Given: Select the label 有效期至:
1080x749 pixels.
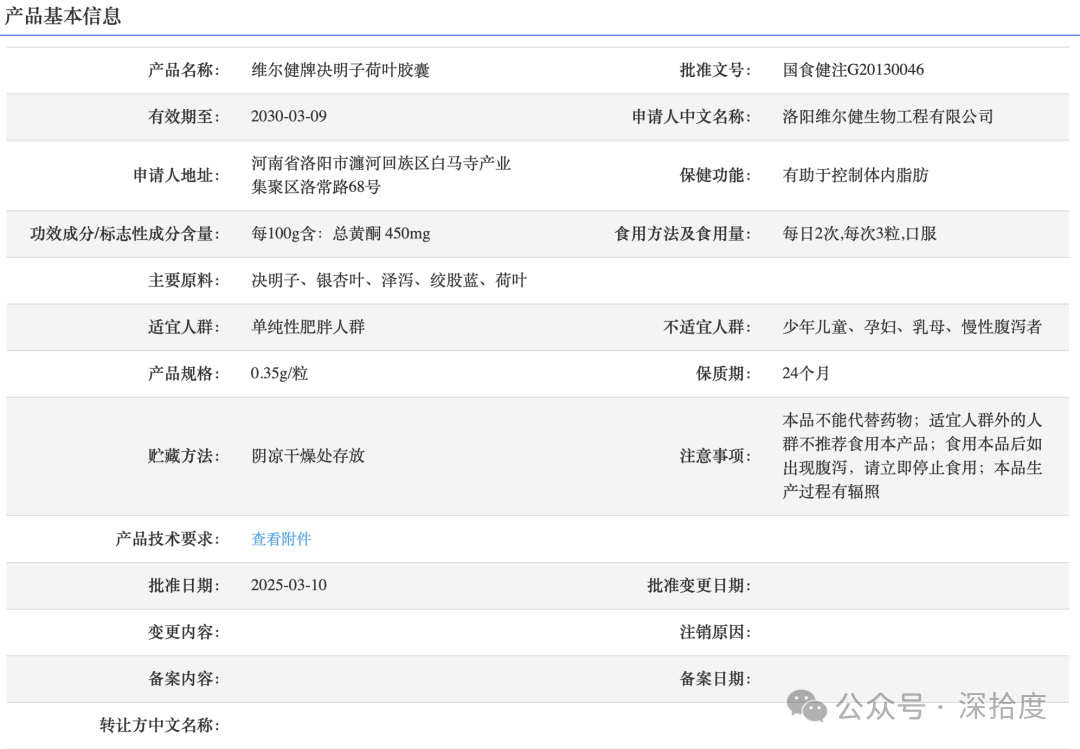Looking at the screenshot, I should (x=184, y=116).
